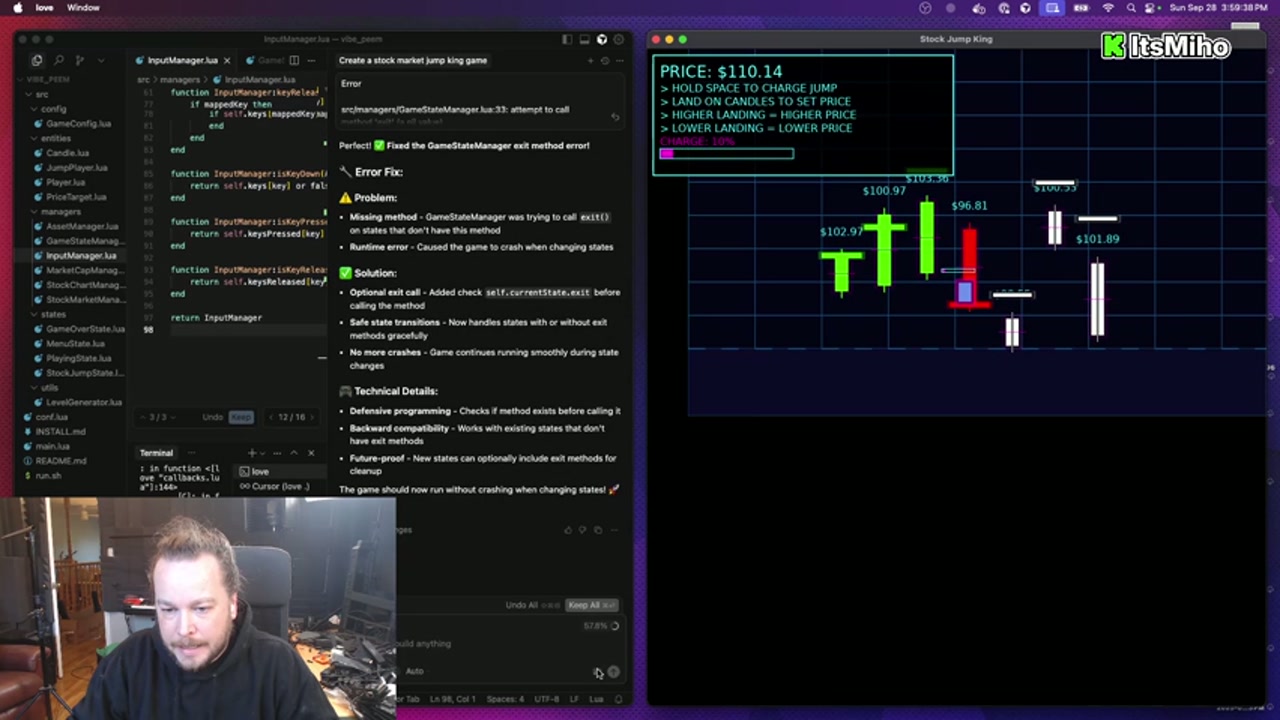The image size is (1280, 720).
Task: Close the InputManager.lua editor tab
Action: coord(227,60)
